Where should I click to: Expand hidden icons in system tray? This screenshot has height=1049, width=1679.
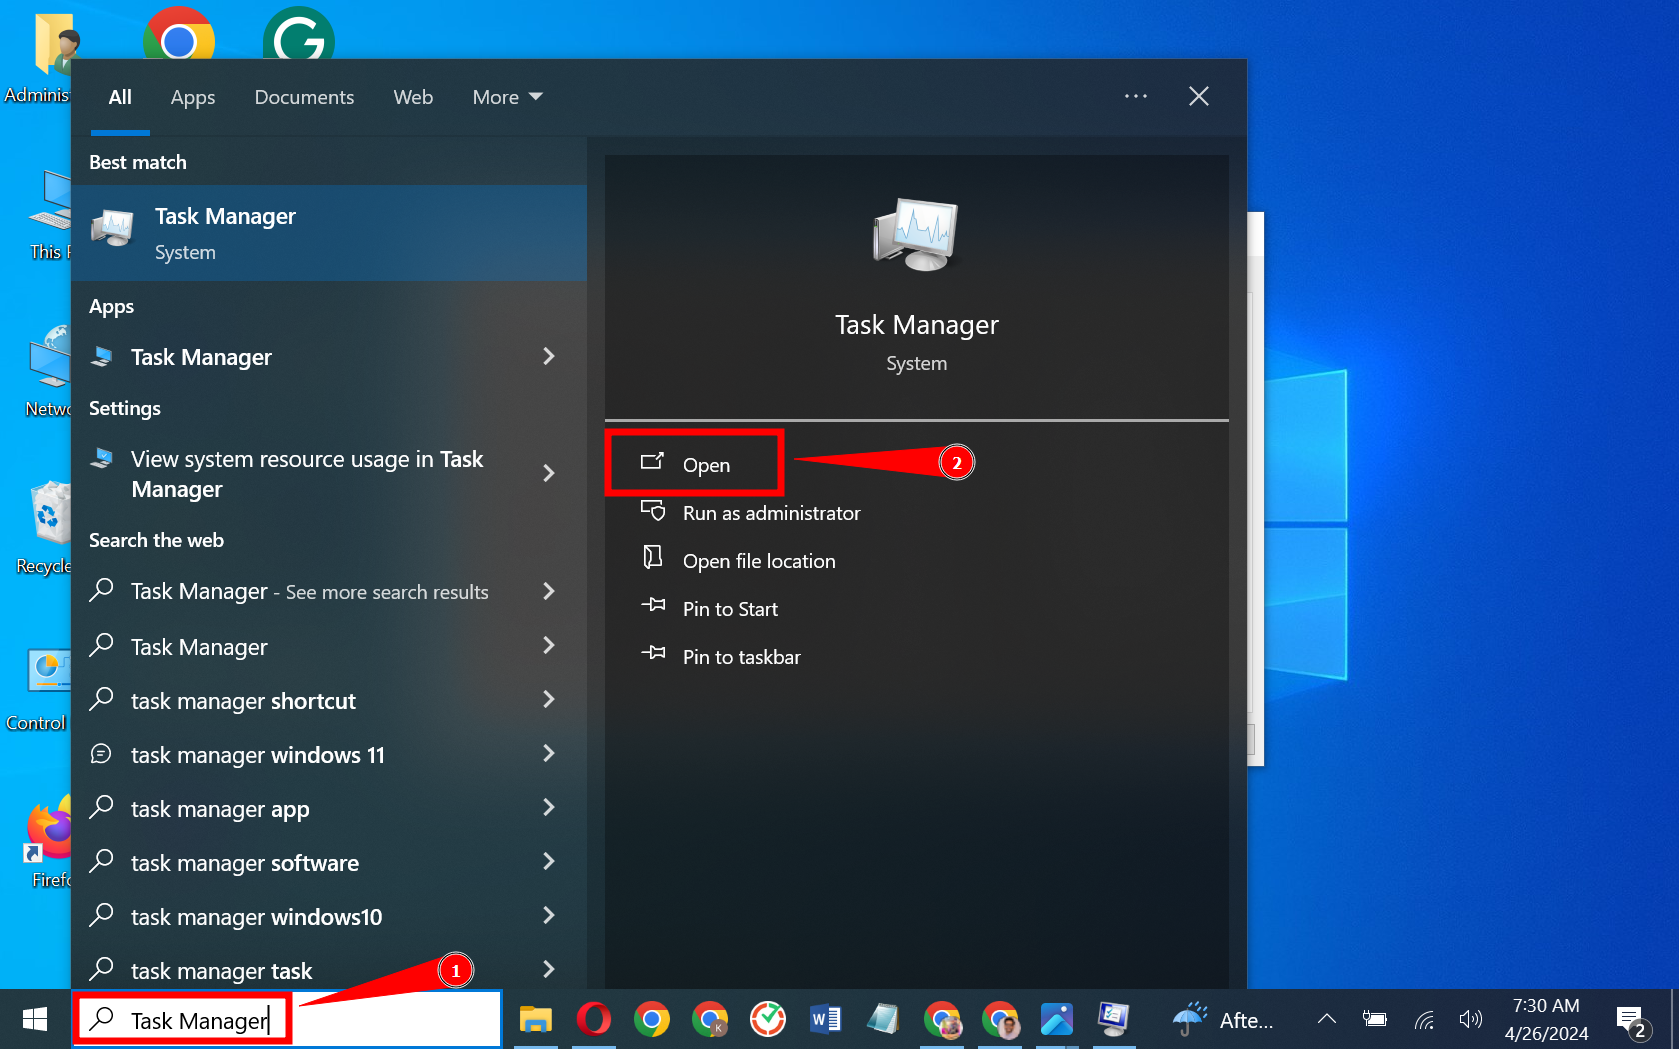click(x=1326, y=1019)
